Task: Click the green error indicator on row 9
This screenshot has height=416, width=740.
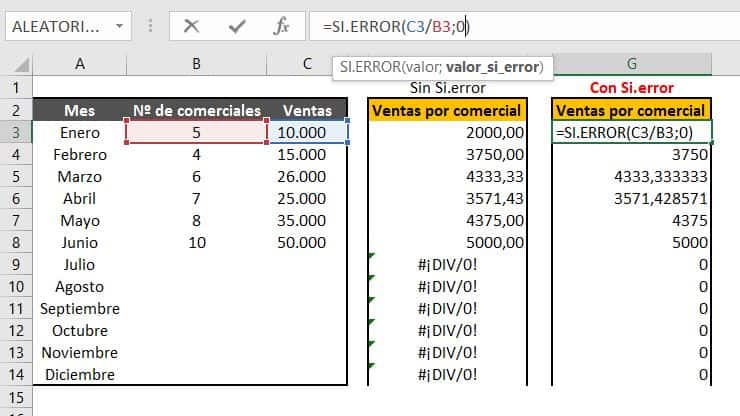Action: tap(371, 256)
